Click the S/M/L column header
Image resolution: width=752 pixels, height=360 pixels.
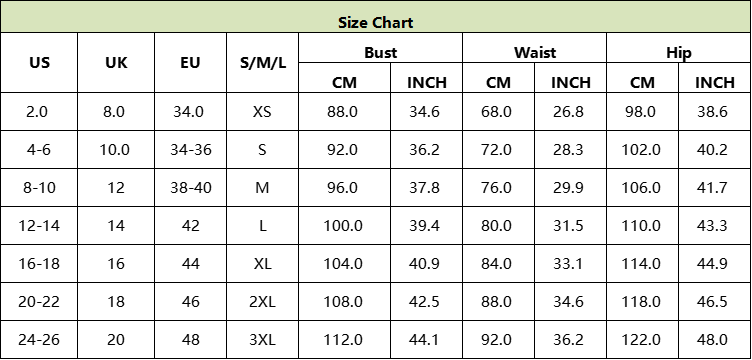[x=262, y=63]
